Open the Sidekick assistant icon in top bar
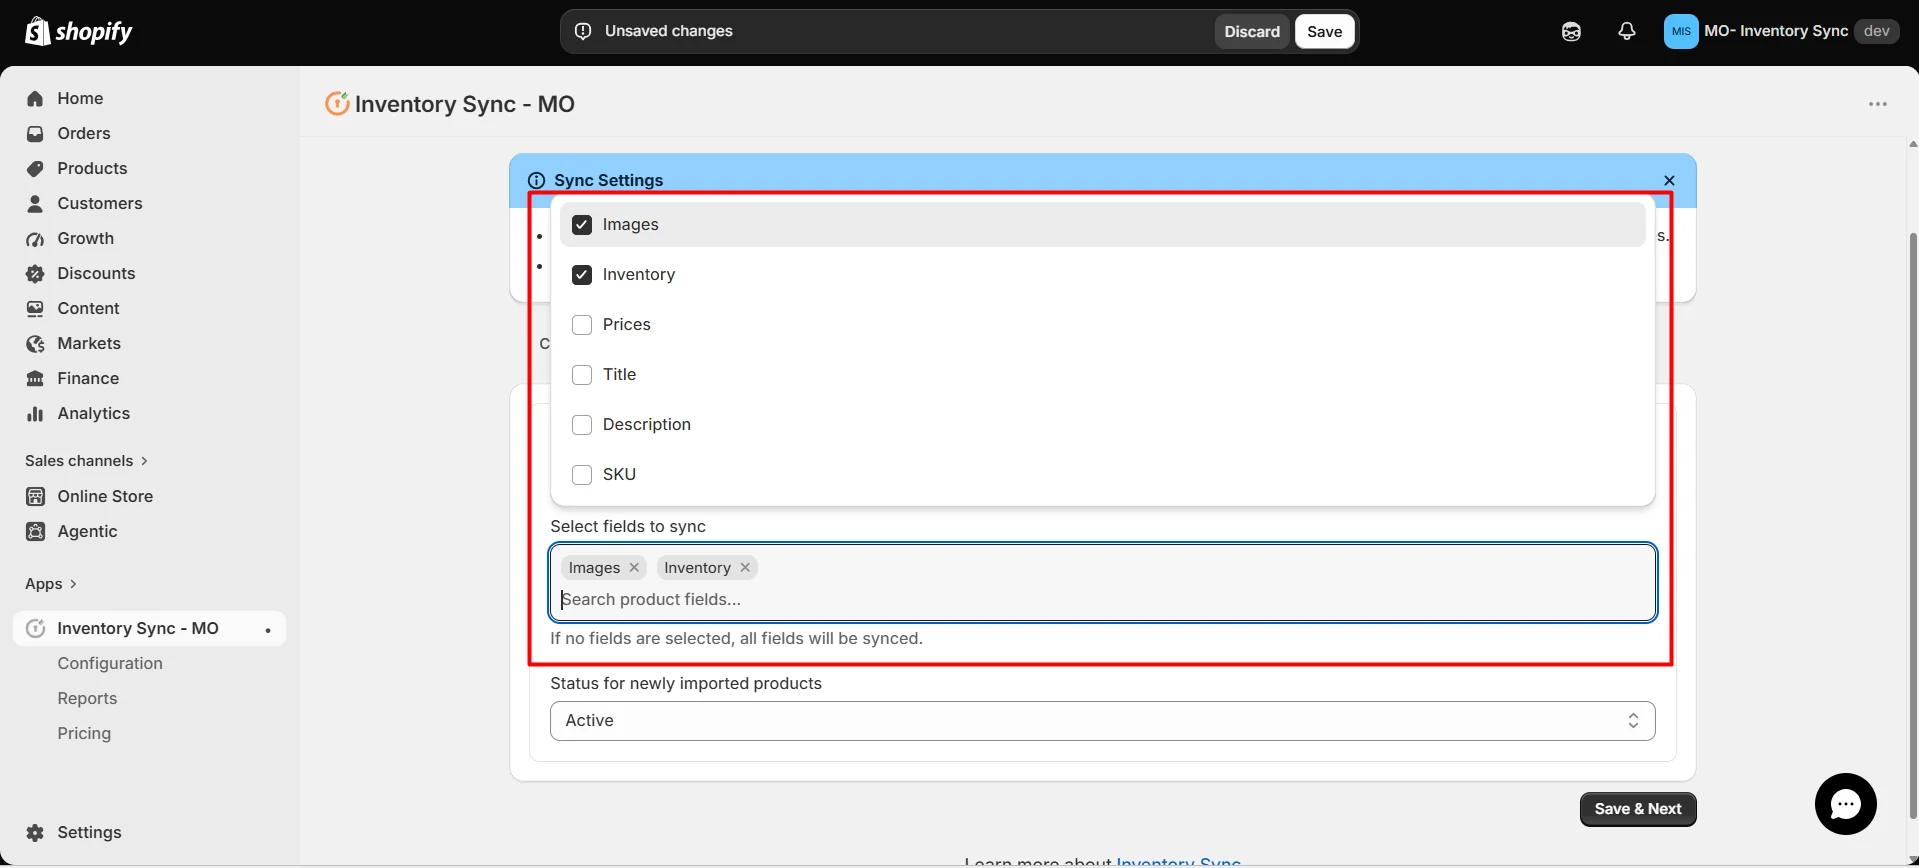Screen dimensions: 1919x868 [1571, 31]
